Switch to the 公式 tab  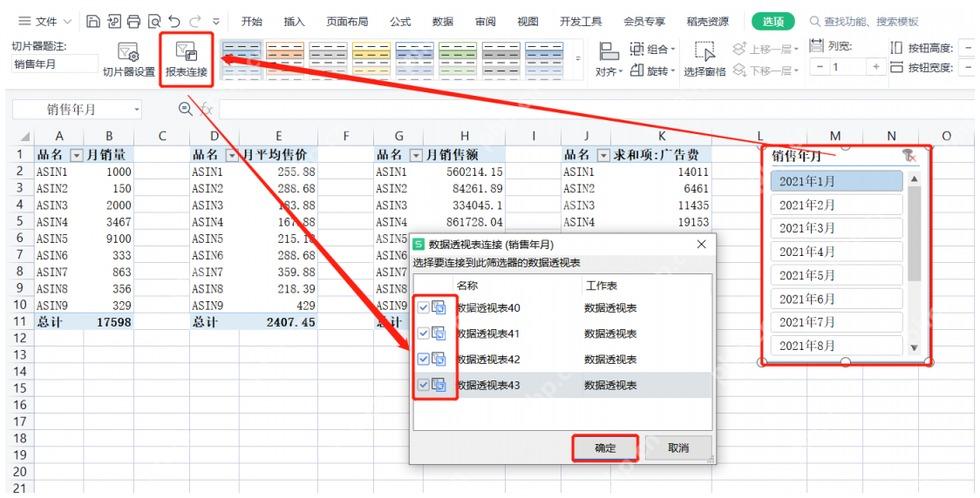[x=400, y=21]
